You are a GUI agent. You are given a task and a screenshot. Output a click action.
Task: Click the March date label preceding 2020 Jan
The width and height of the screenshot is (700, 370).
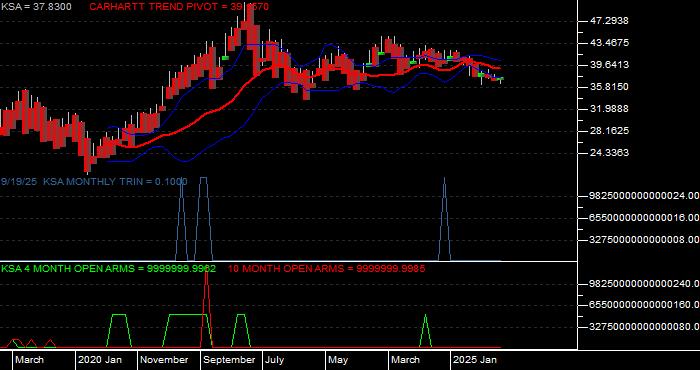point(30,360)
